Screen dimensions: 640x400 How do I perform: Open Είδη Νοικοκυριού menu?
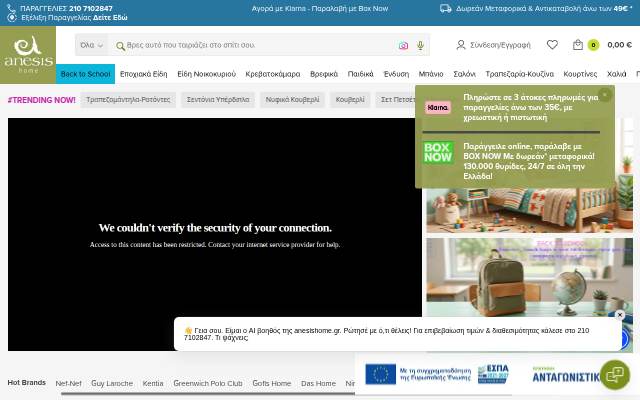[207, 74]
